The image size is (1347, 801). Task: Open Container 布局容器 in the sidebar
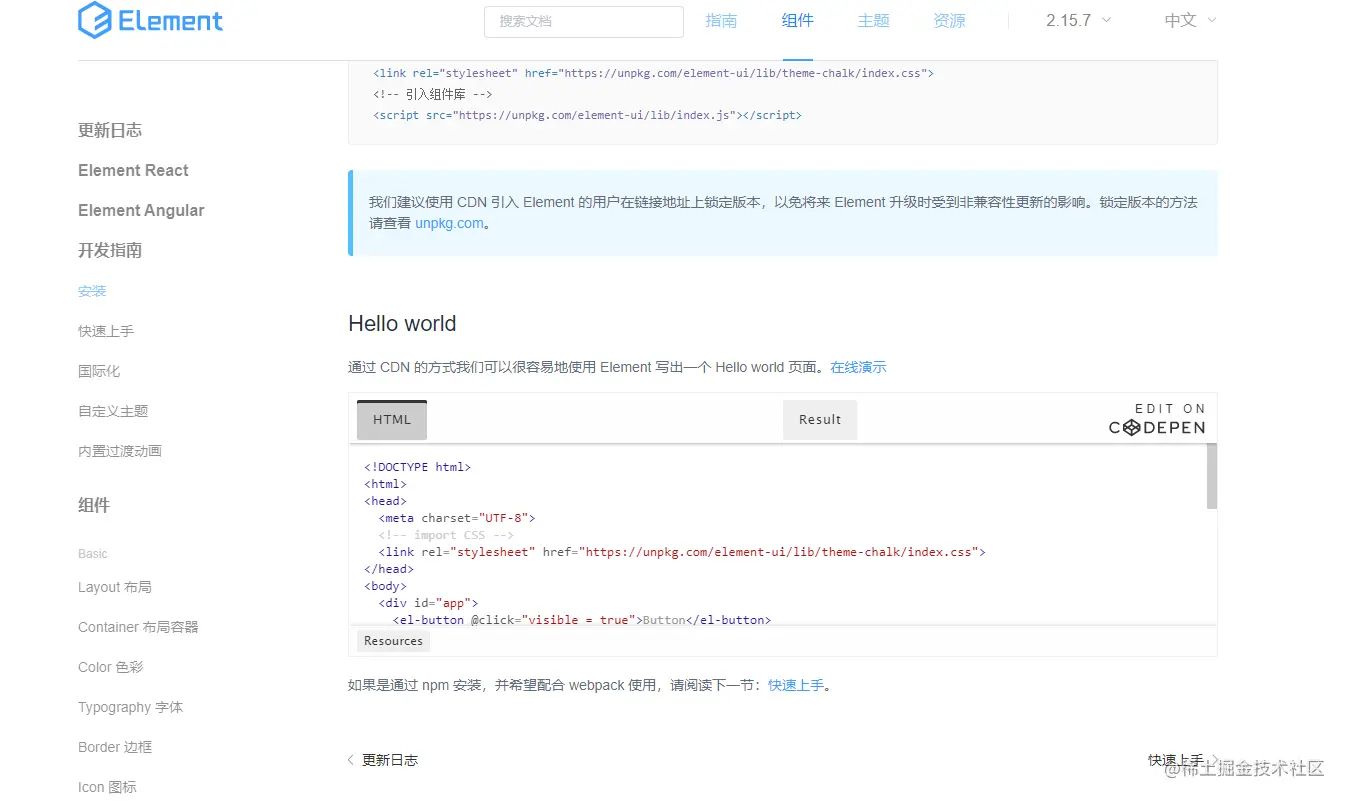click(138, 627)
